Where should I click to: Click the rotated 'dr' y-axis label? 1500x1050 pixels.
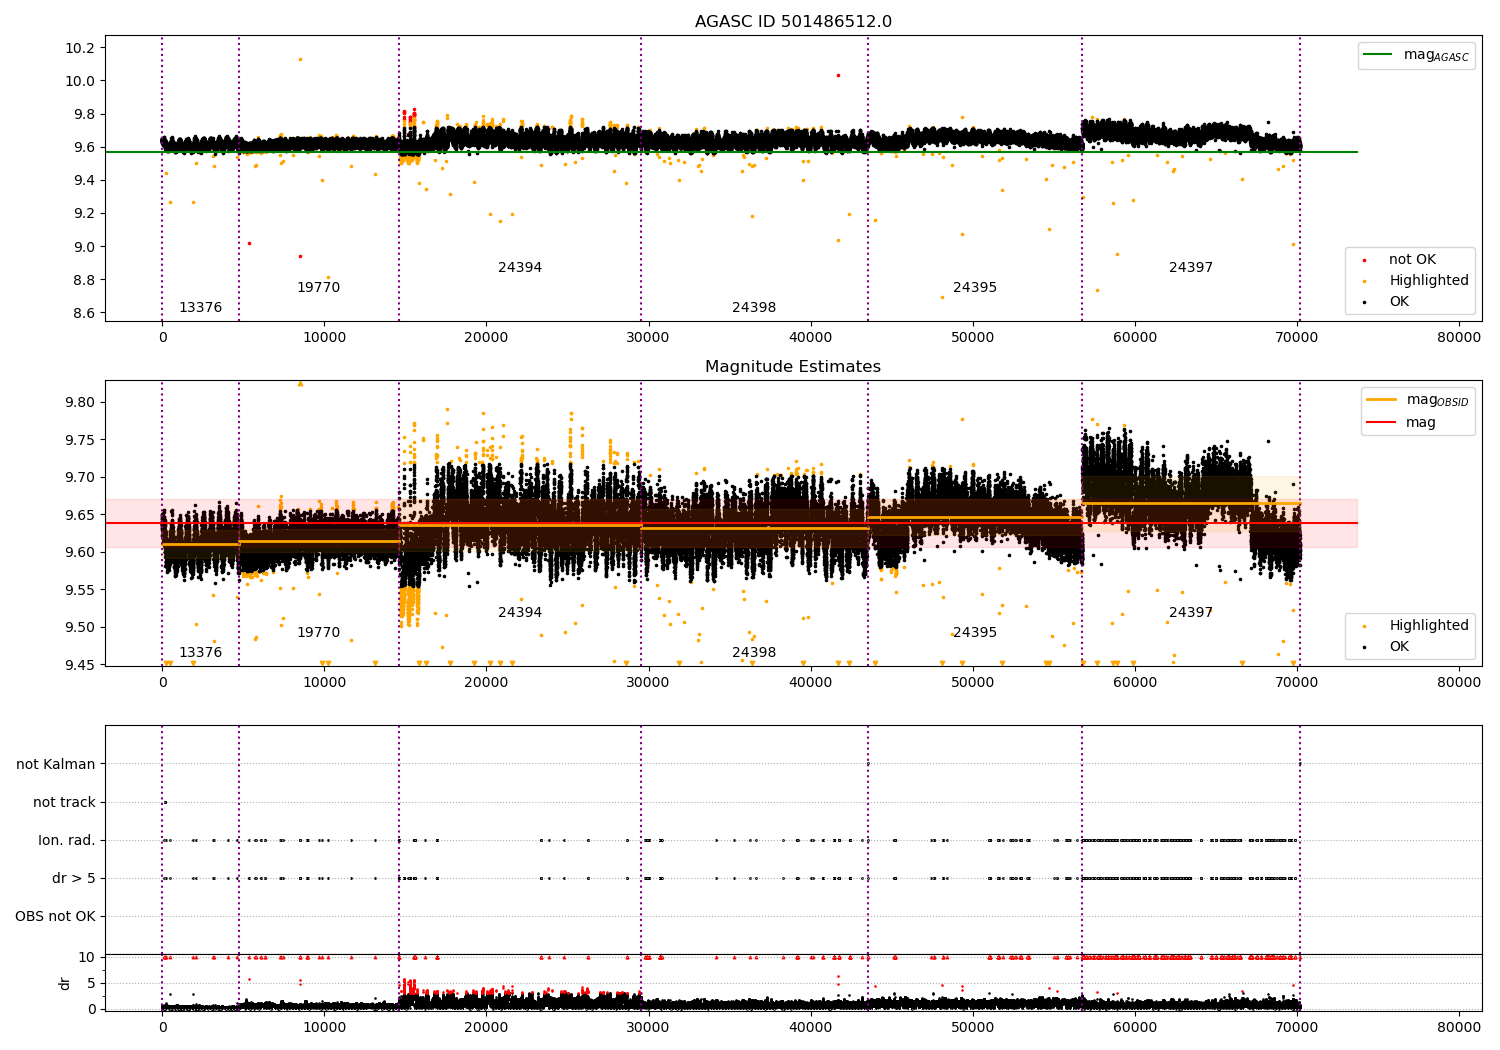[65, 983]
